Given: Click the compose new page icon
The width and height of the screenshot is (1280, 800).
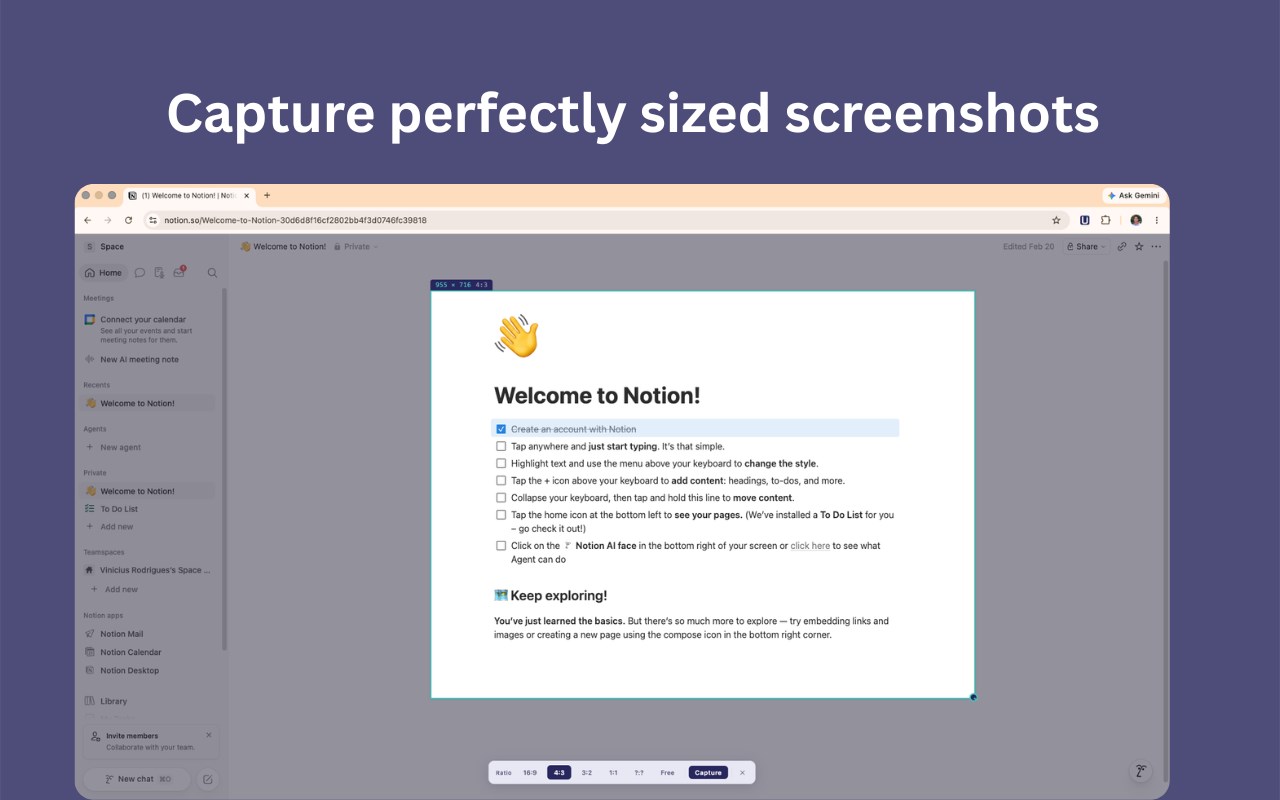Looking at the screenshot, I should pyautogui.click(x=208, y=779).
